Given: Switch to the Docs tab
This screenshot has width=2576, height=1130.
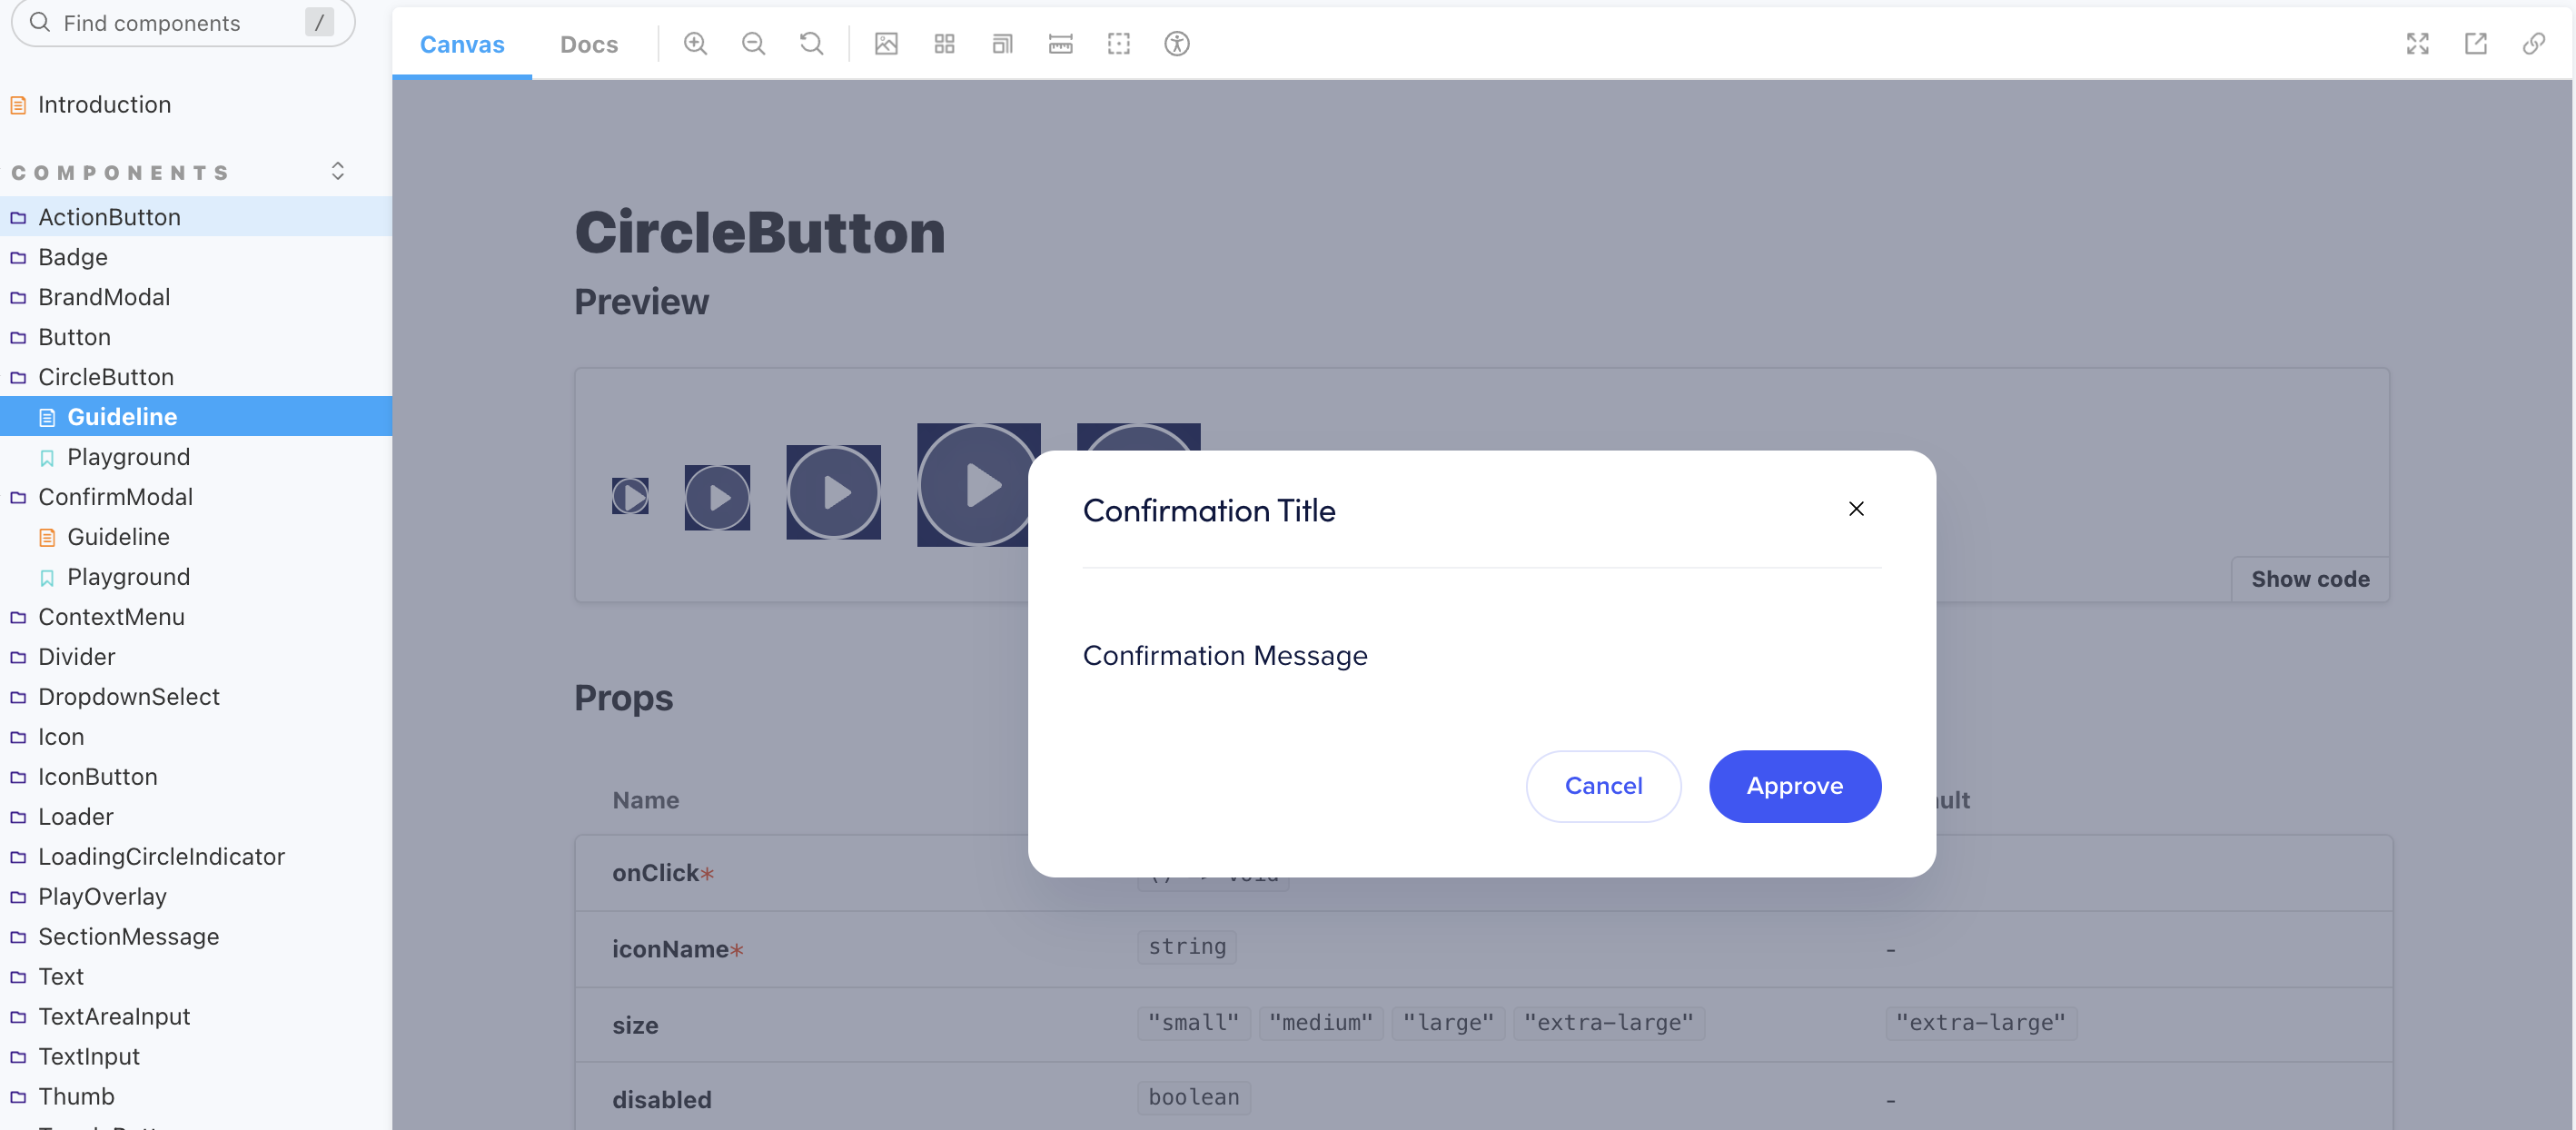Looking at the screenshot, I should pos(589,44).
